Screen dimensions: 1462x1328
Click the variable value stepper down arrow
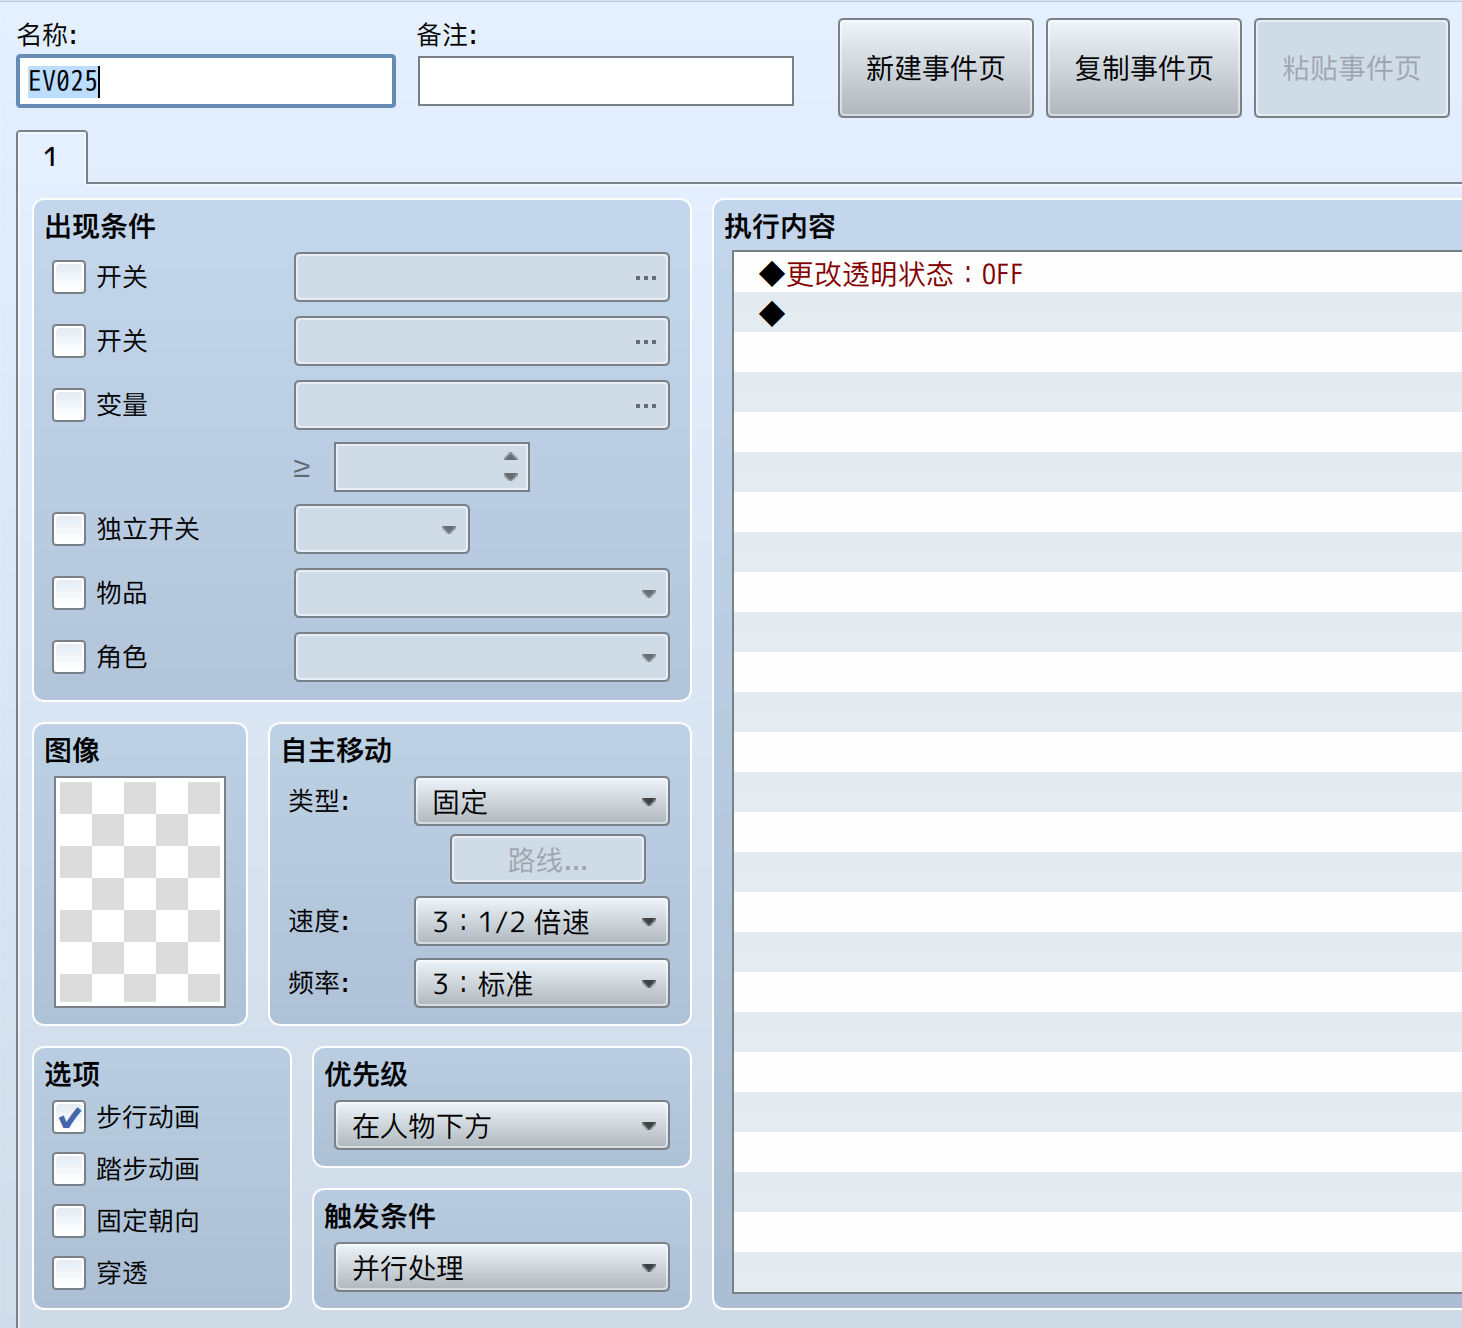coord(511,477)
